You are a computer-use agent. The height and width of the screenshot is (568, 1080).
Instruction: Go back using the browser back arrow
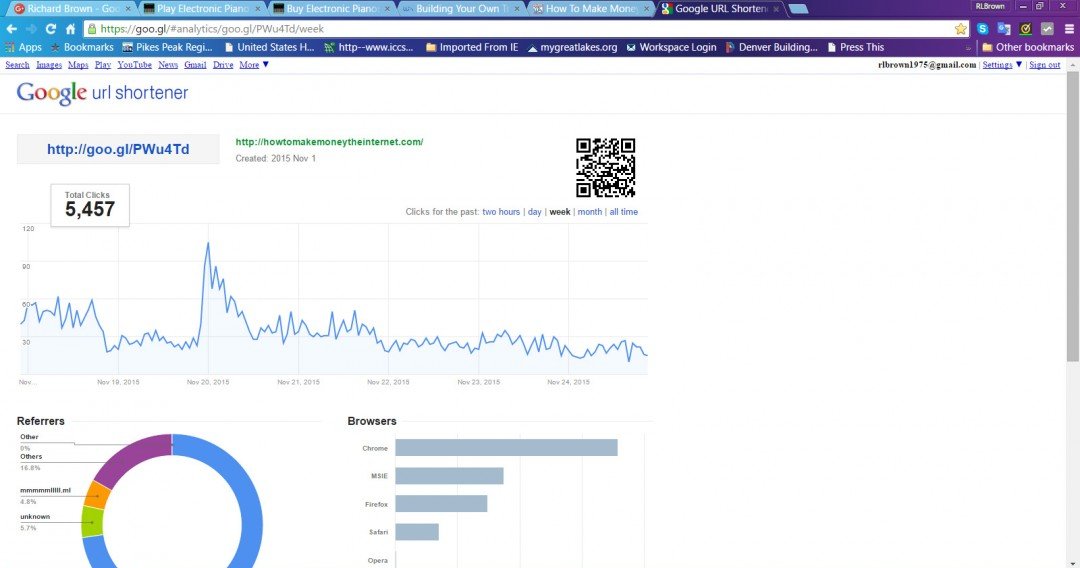point(11,29)
